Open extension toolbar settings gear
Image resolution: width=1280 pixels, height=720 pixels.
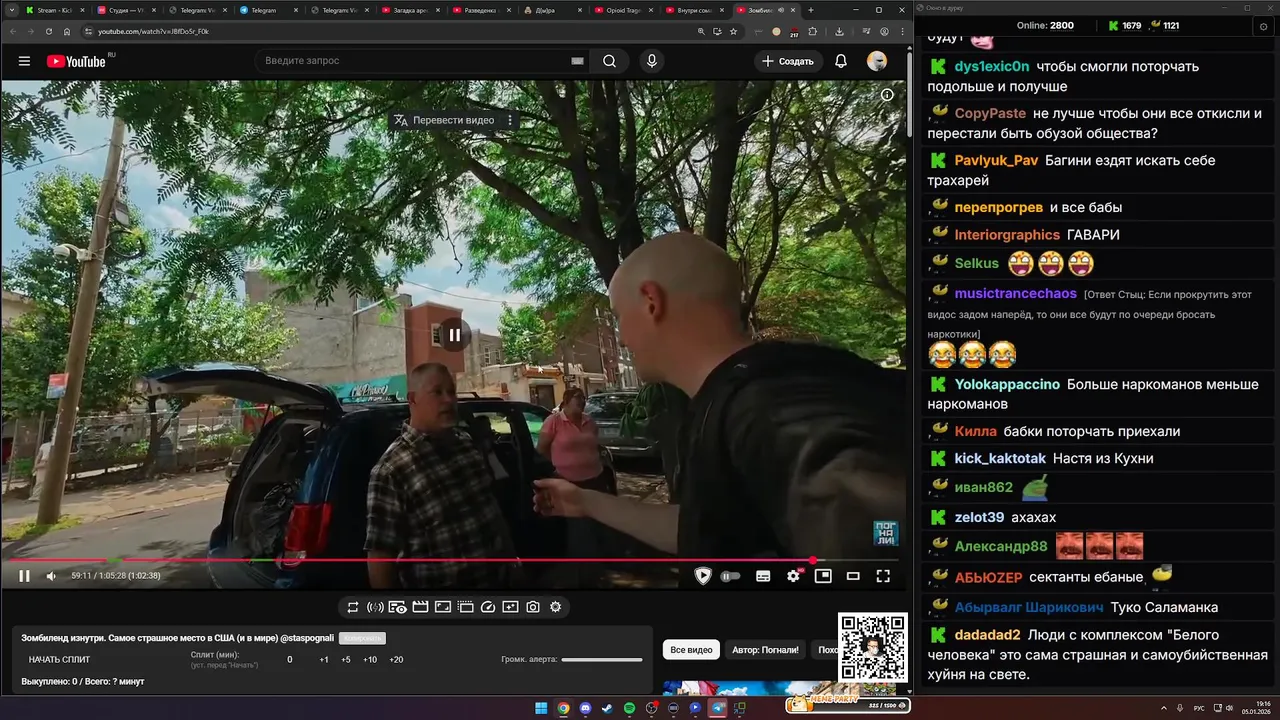(556, 607)
